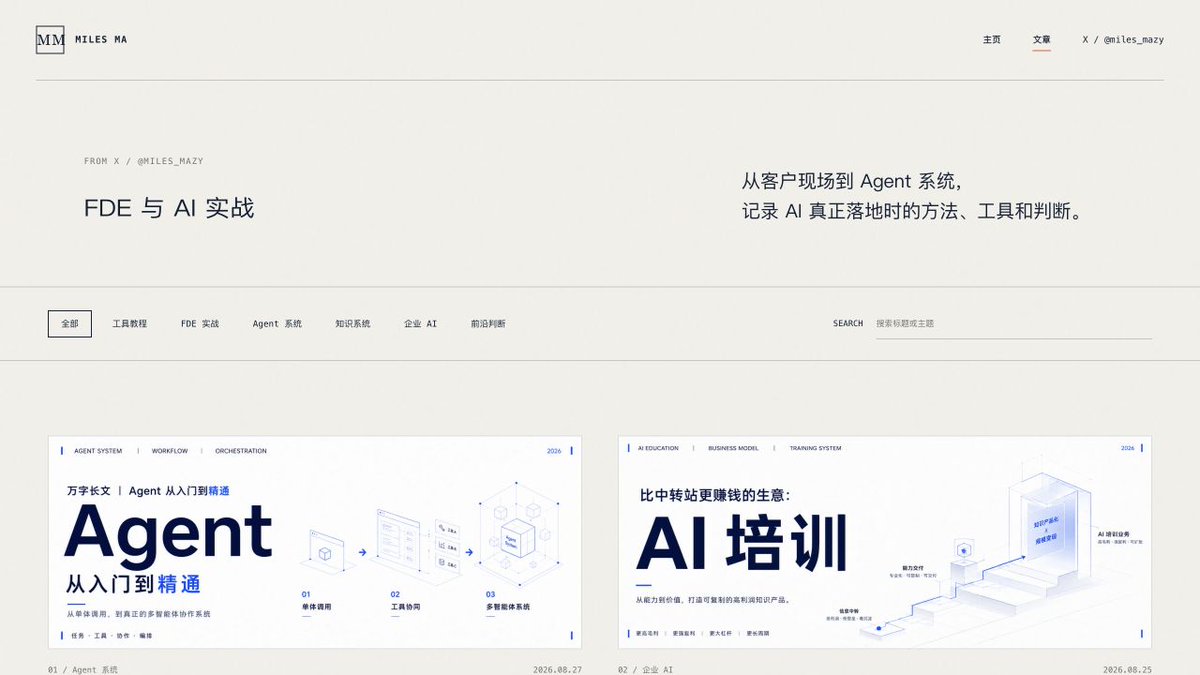Click the SEARCH label
Screen dimensions: 1200x675
point(848,324)
